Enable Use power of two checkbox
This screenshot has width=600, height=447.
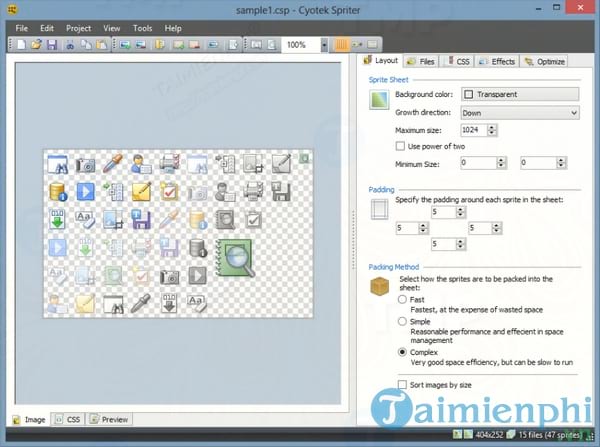pos(401,146)
